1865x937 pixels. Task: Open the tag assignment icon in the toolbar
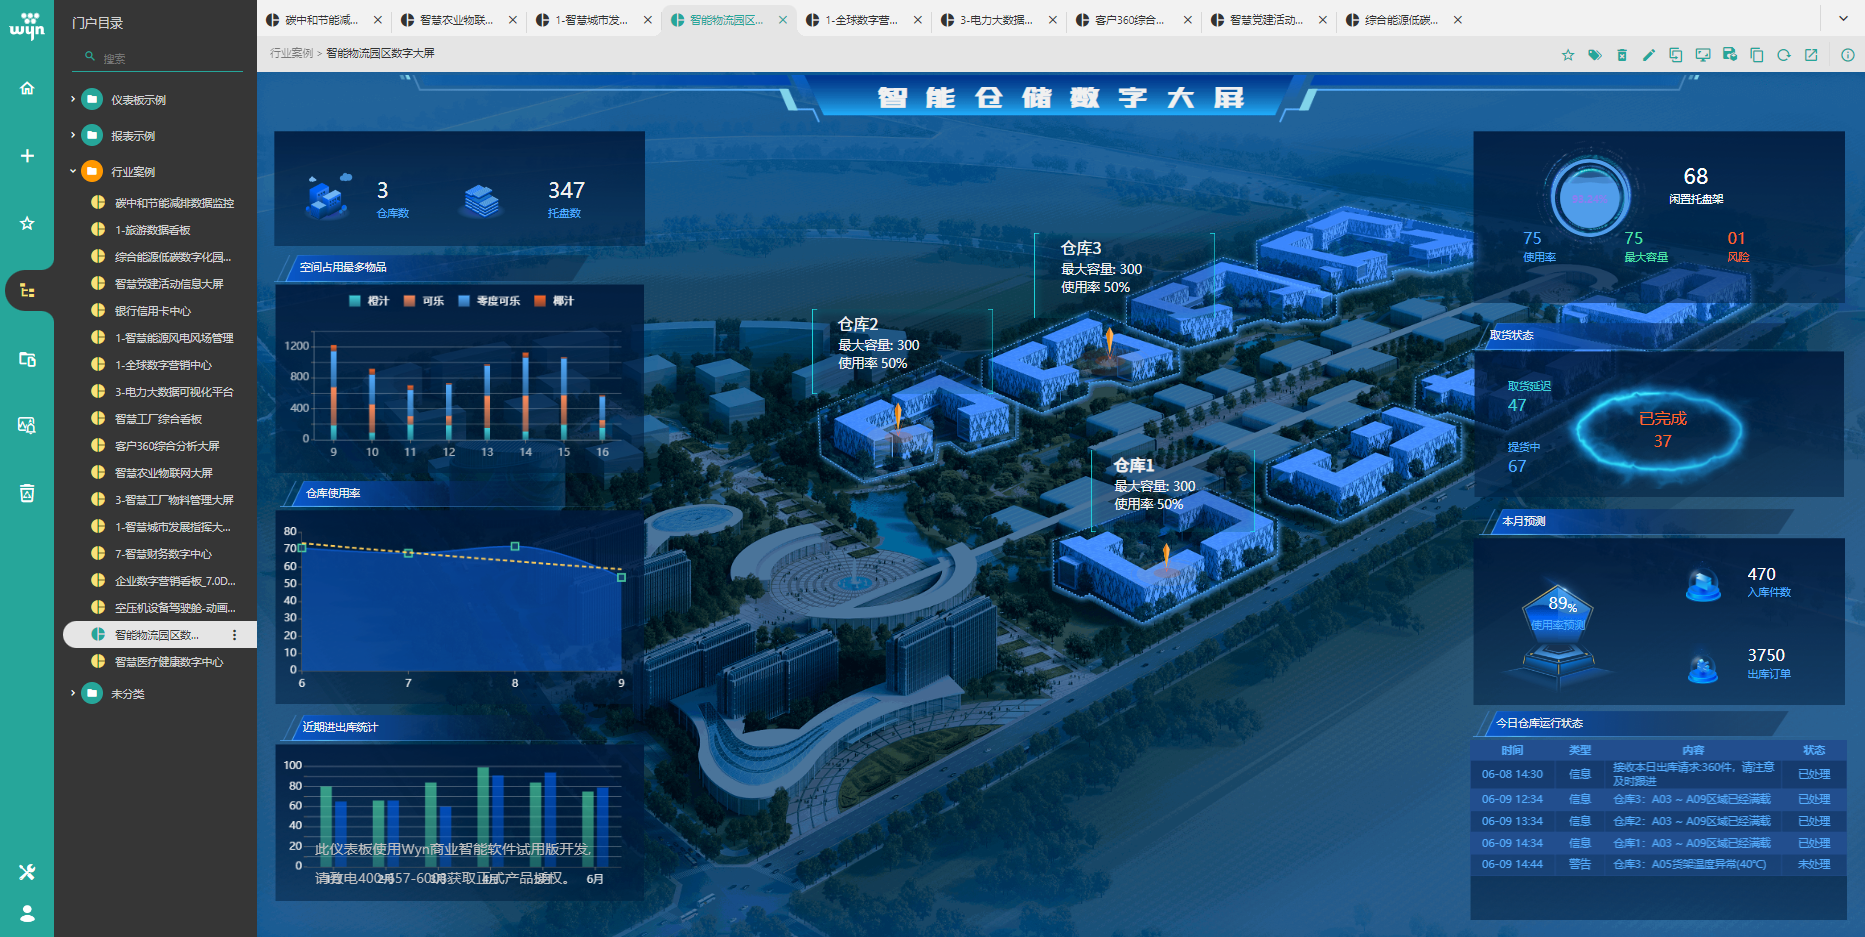point(1595,55)
